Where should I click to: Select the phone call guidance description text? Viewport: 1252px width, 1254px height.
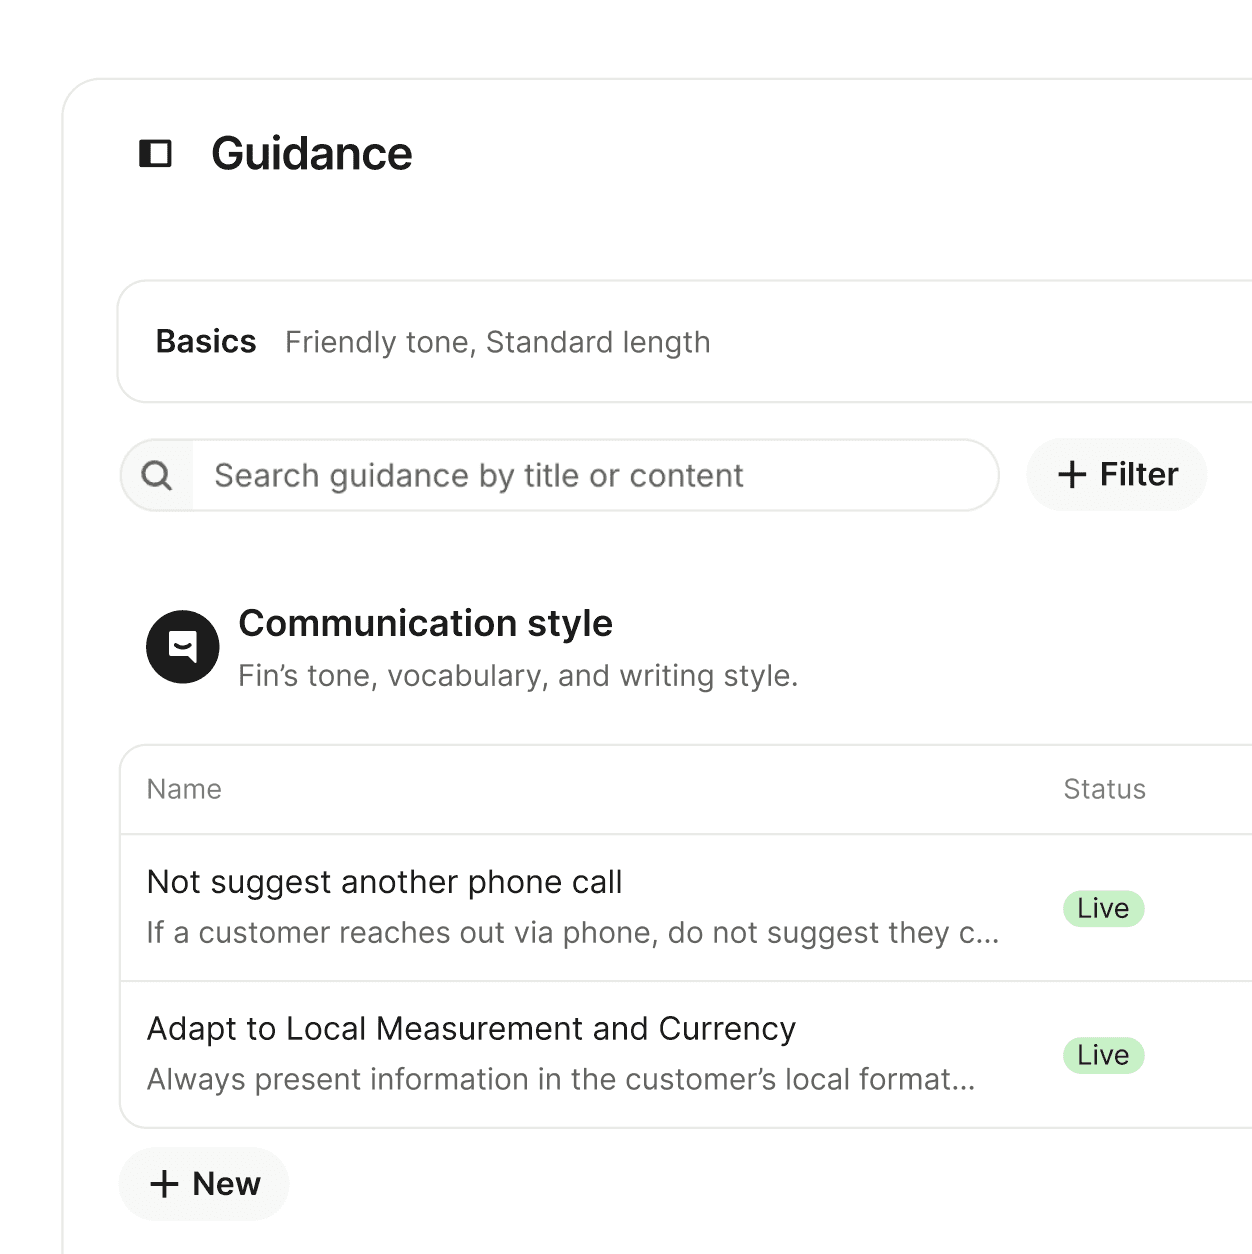[573, 933]
